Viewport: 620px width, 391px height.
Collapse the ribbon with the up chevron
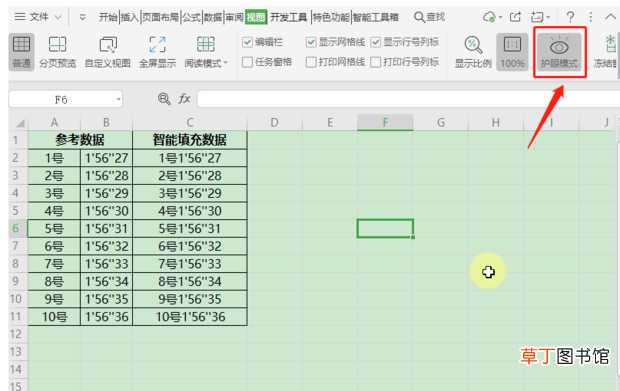tap(611, 17)
